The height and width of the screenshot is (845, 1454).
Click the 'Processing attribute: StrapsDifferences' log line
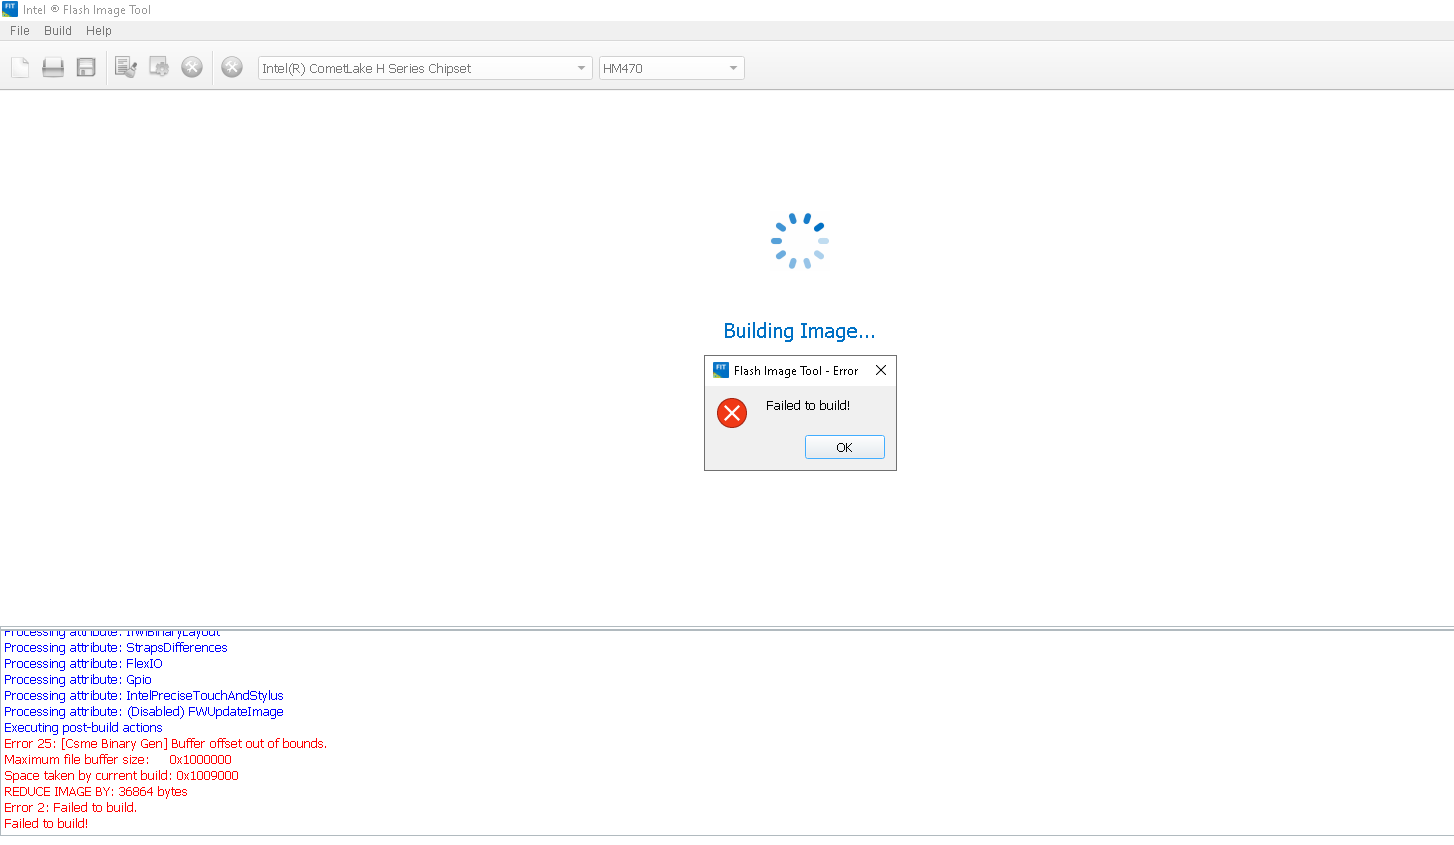tap(116, 648)
